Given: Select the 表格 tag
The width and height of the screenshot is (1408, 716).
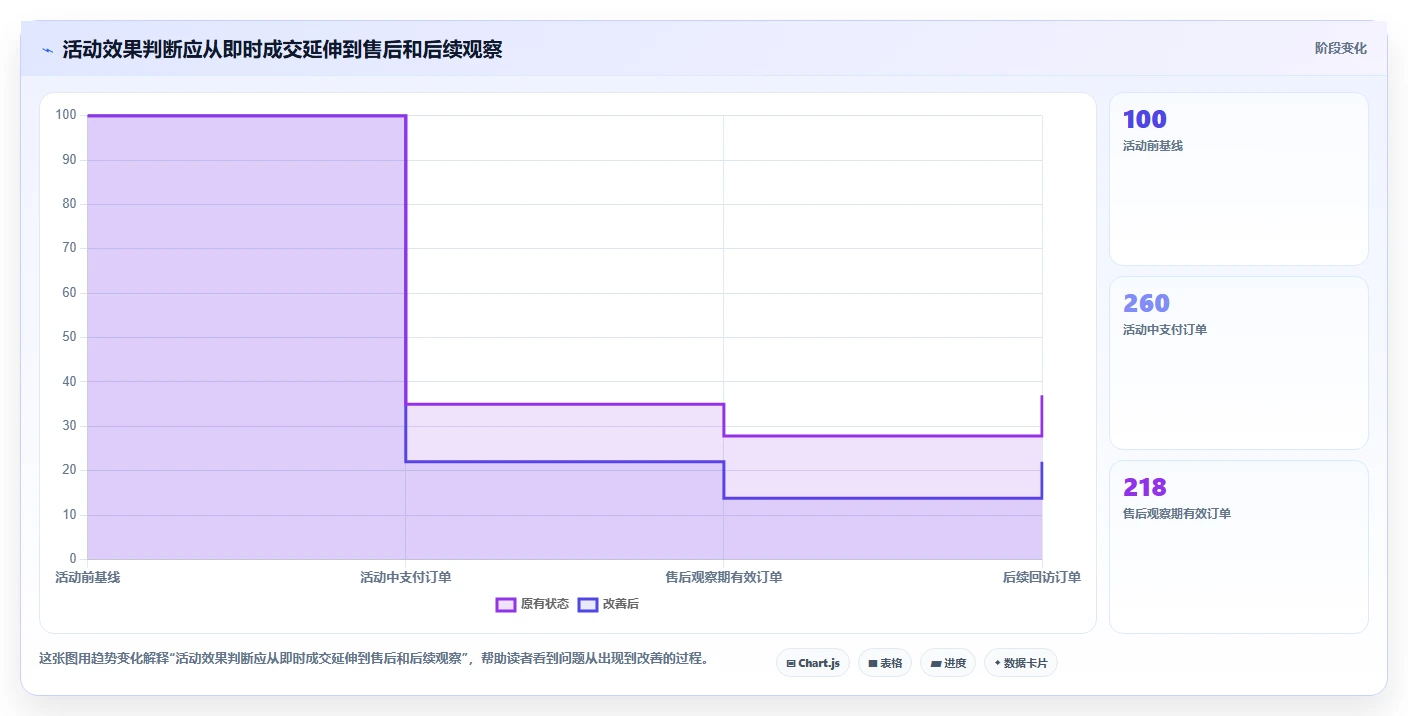Looking at the screenshot, I should click(885, 663).
